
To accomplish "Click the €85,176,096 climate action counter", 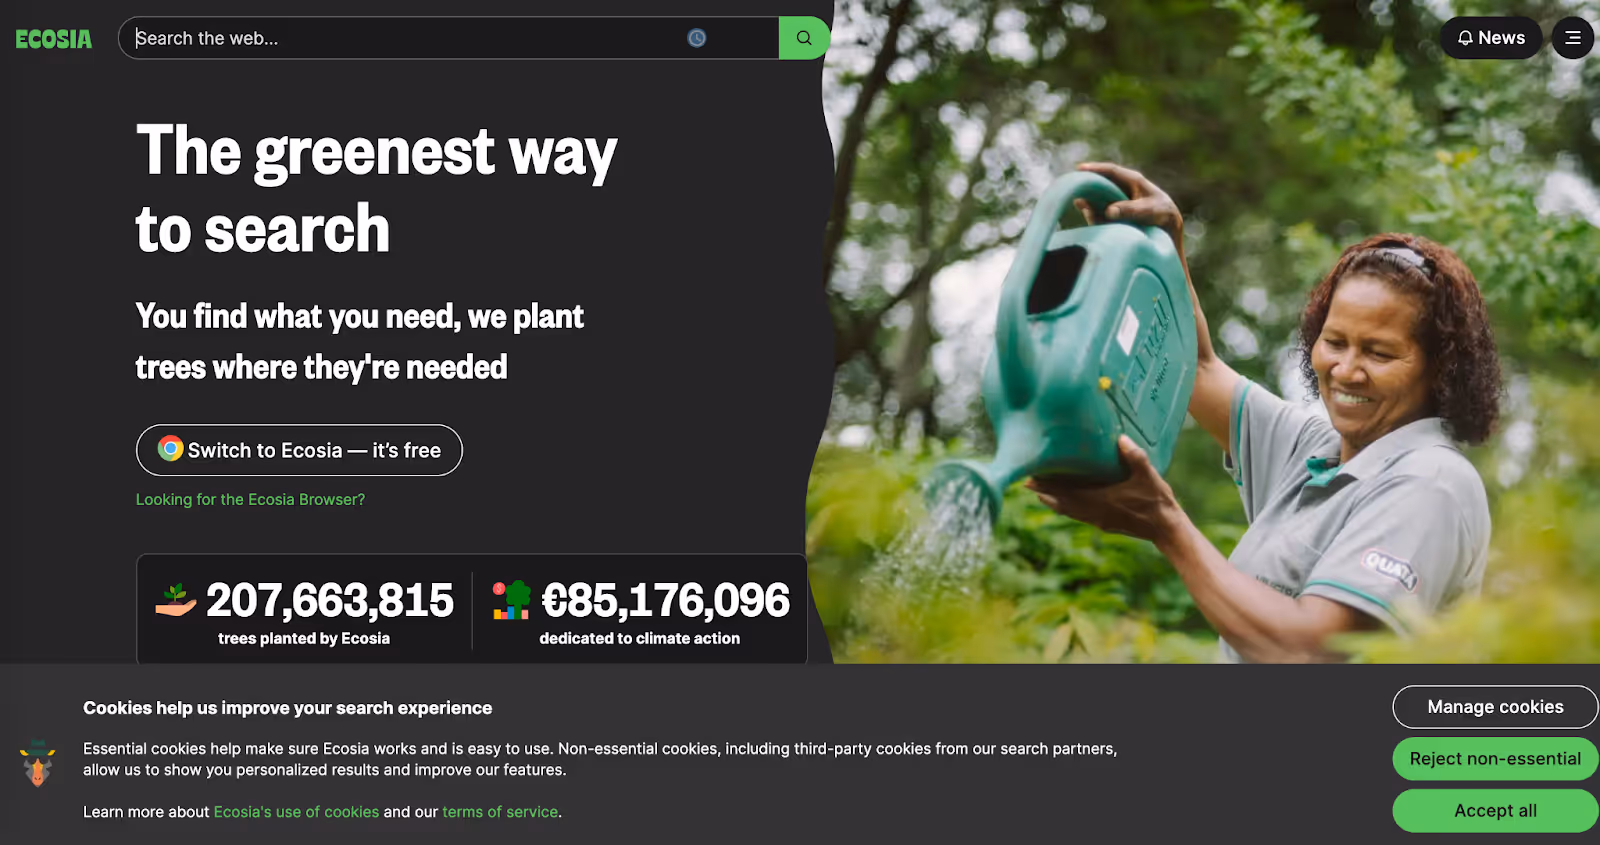I will [640, 612].
